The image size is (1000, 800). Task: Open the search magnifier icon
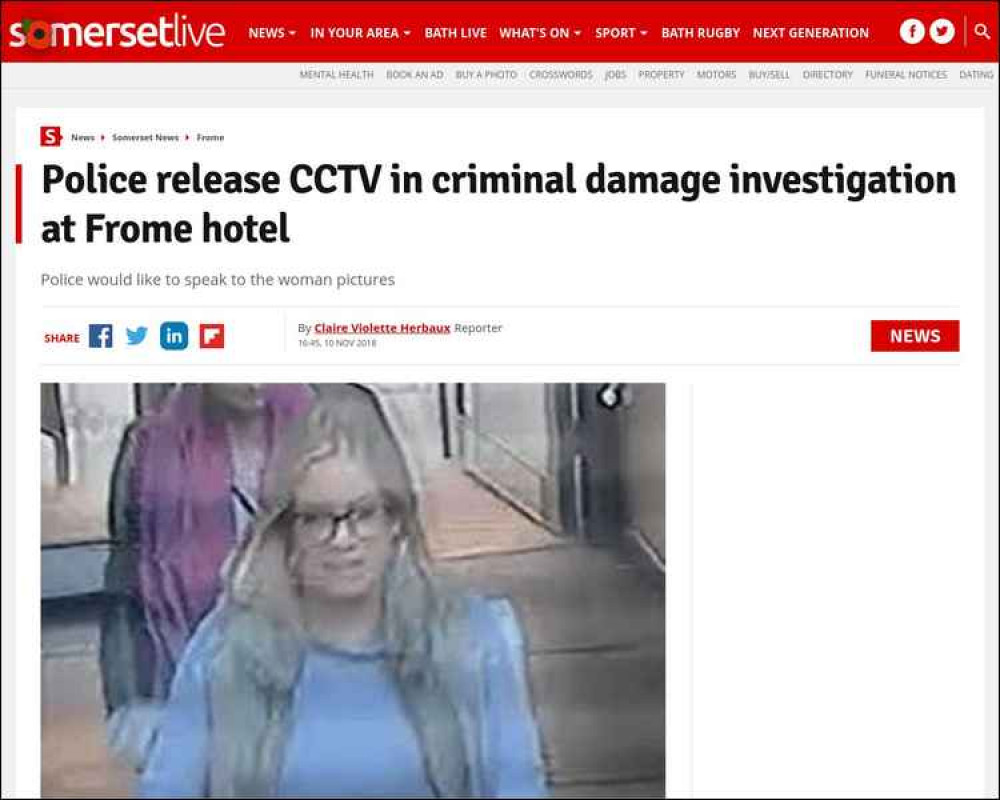point(982,31)
